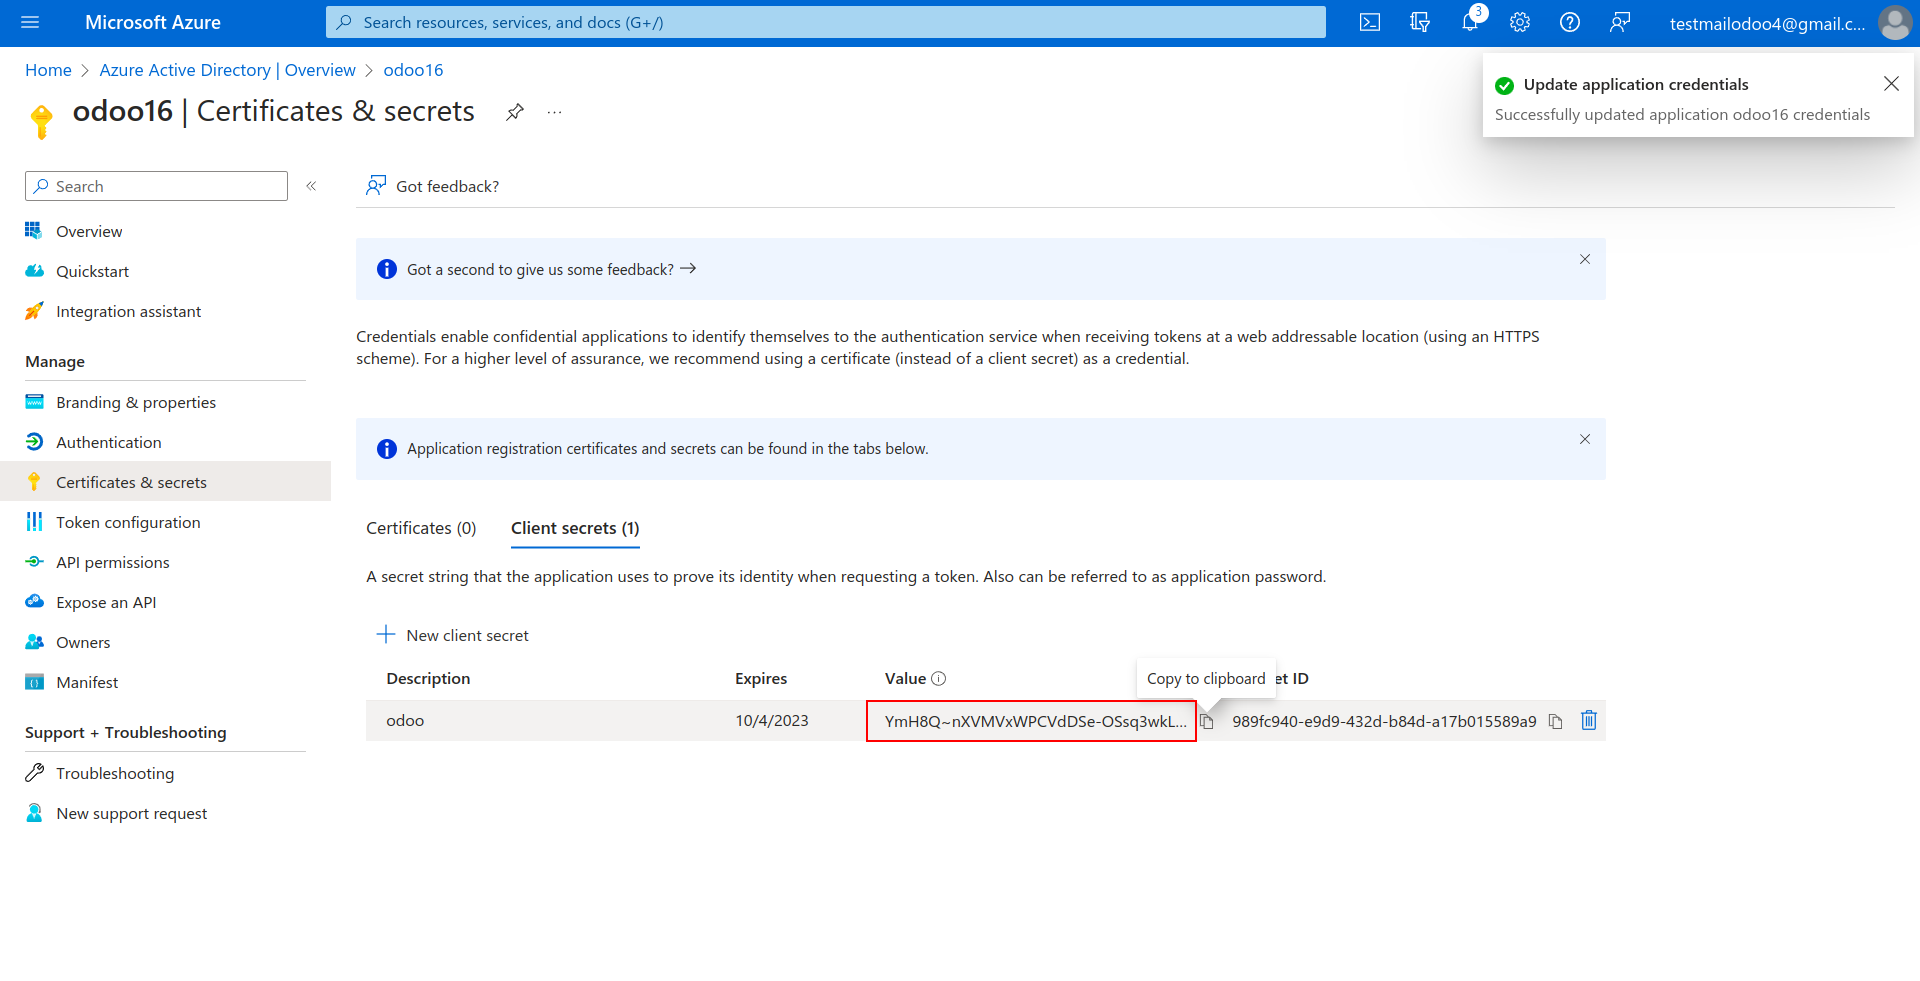
Task: Click the Integration assistant rocket icon
Action: pos(34,311)
